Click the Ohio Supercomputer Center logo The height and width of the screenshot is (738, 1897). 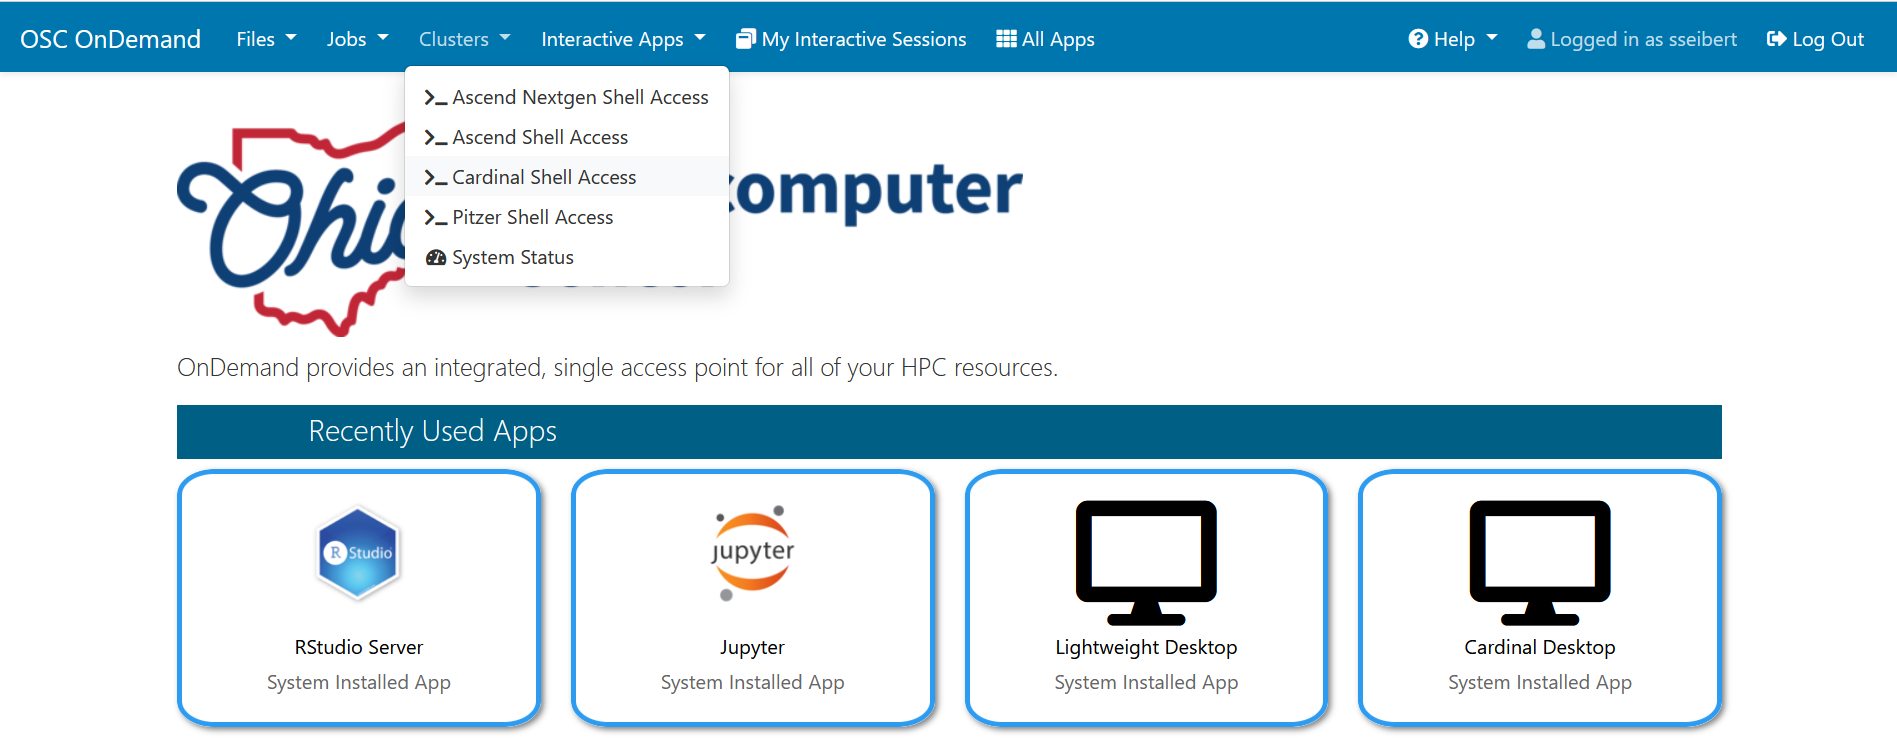600,230
